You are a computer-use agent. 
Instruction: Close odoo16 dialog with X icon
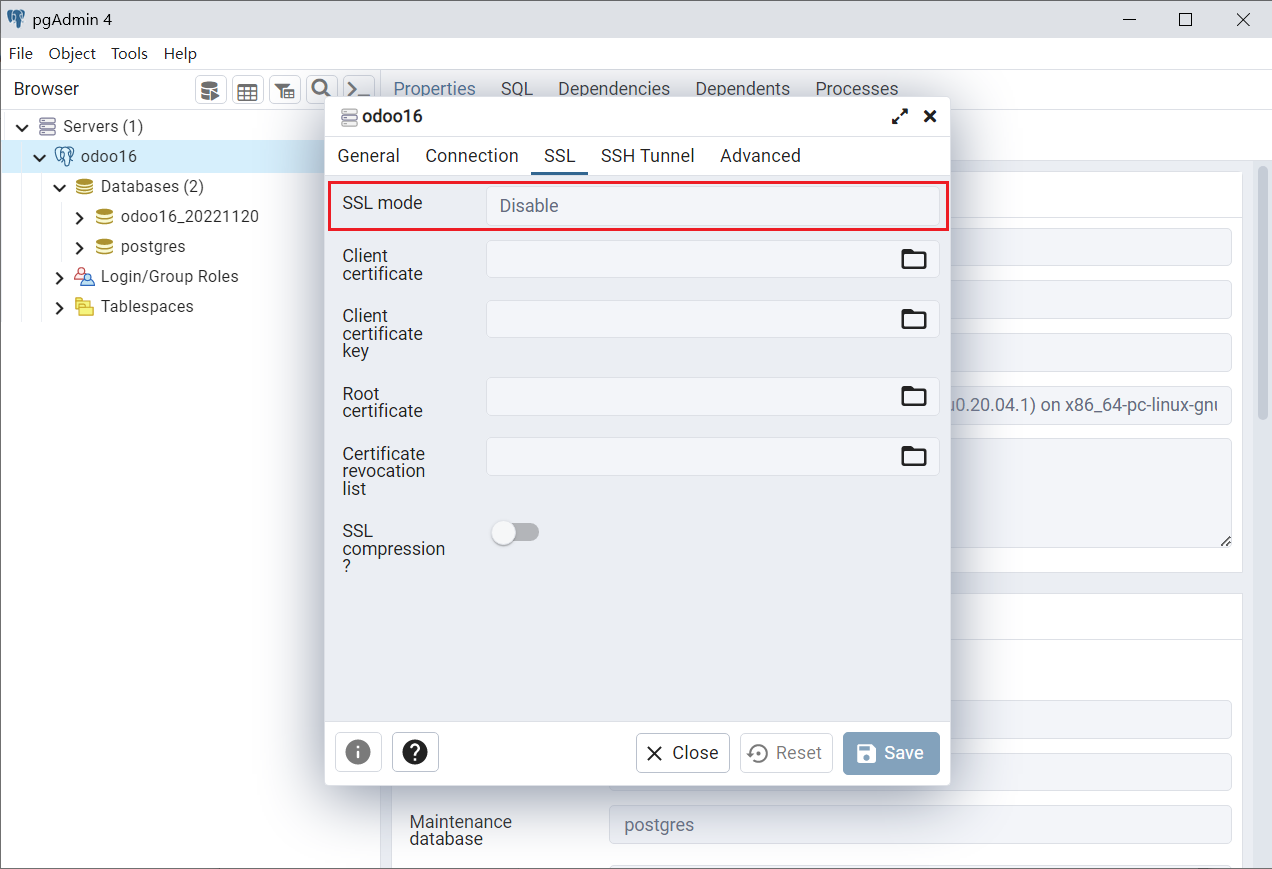(930, 116)
